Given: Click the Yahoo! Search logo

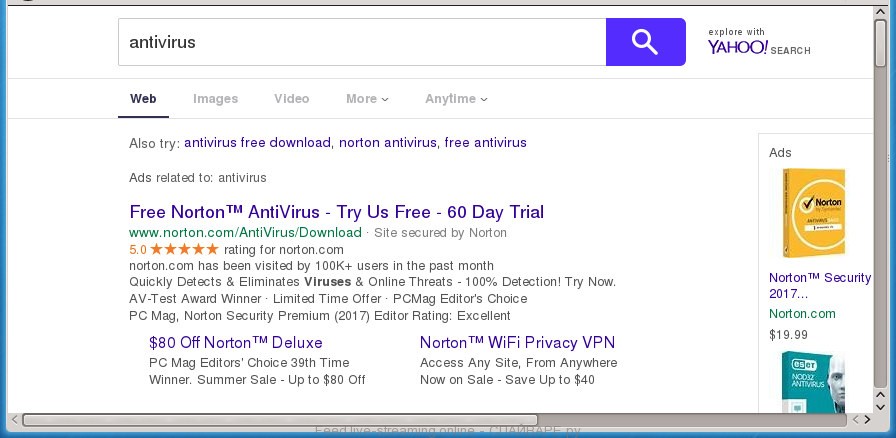Looking at the screenshot, I should pos(759,42).
